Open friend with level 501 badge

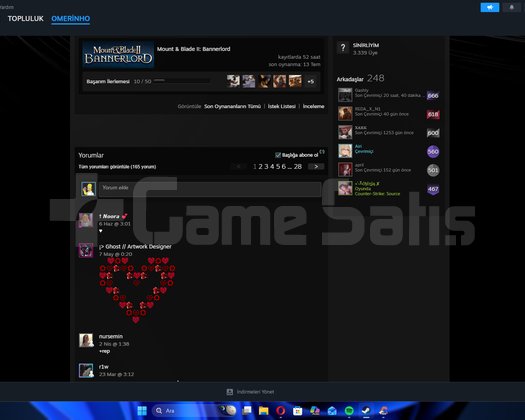click(x=388, y=170)
